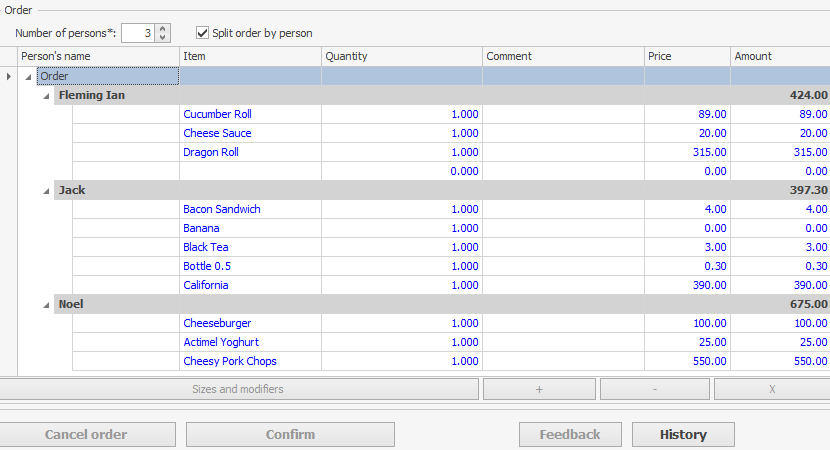Collapse the Fleming Ian group
This screenshot has width=830, height=450.
[46, 96]
